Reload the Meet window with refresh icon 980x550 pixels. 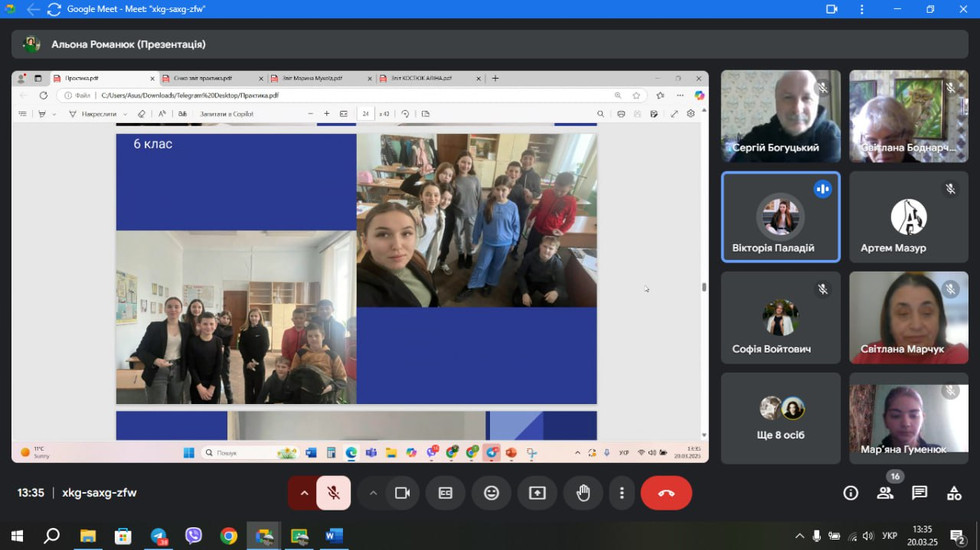tap(54, 9)
